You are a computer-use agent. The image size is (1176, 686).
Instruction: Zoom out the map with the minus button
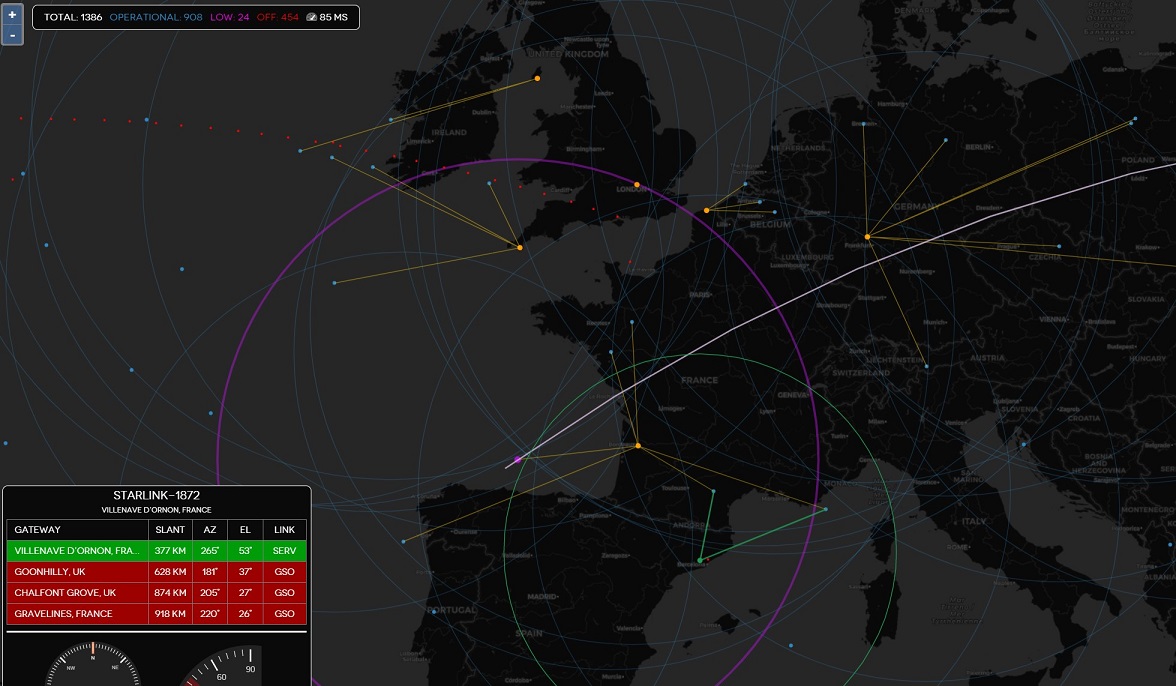[x=12, y=35]
